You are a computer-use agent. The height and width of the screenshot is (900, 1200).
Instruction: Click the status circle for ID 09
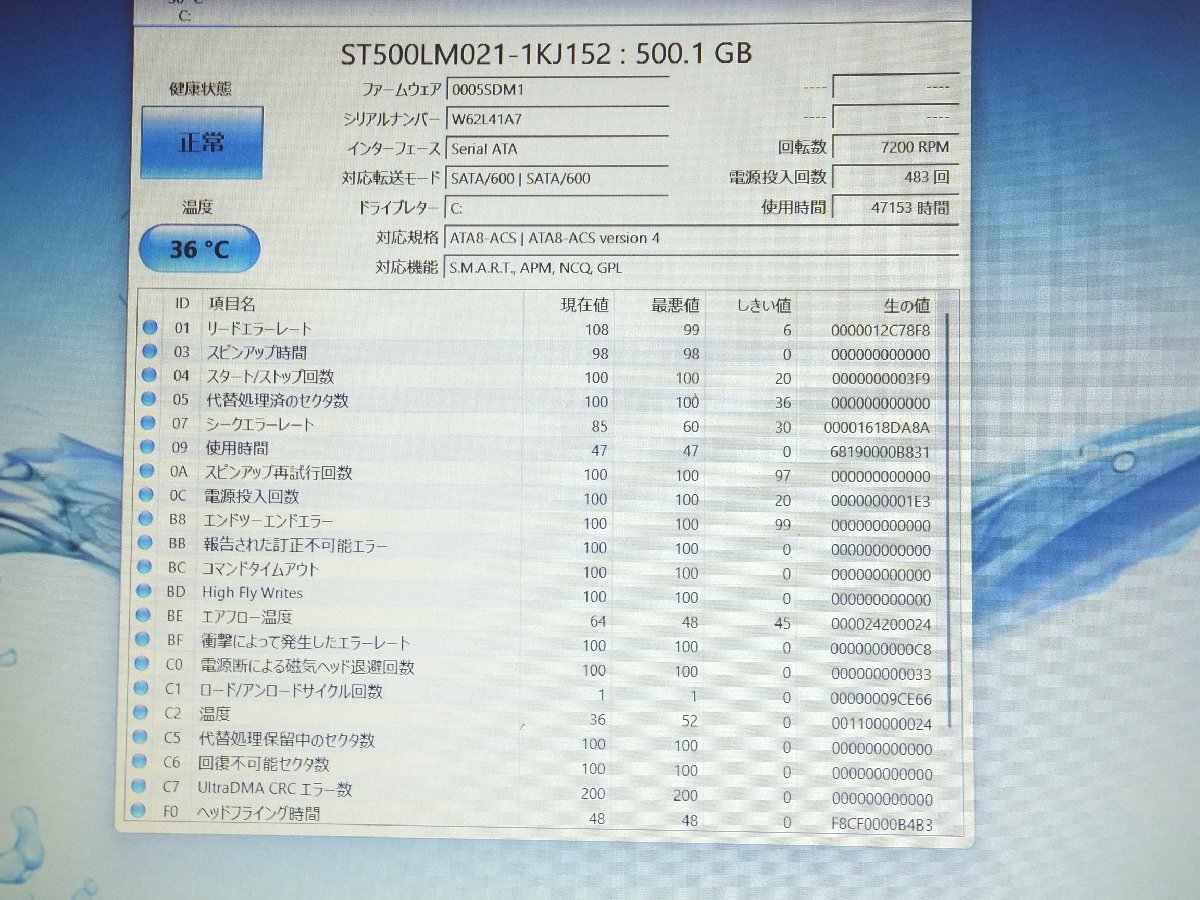click(150, 447)
